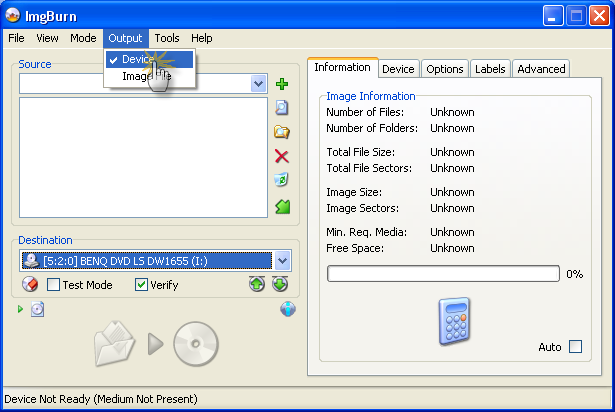Click the blue calculator icon
This screenshot has height=412, width=615.
(454, 321)
